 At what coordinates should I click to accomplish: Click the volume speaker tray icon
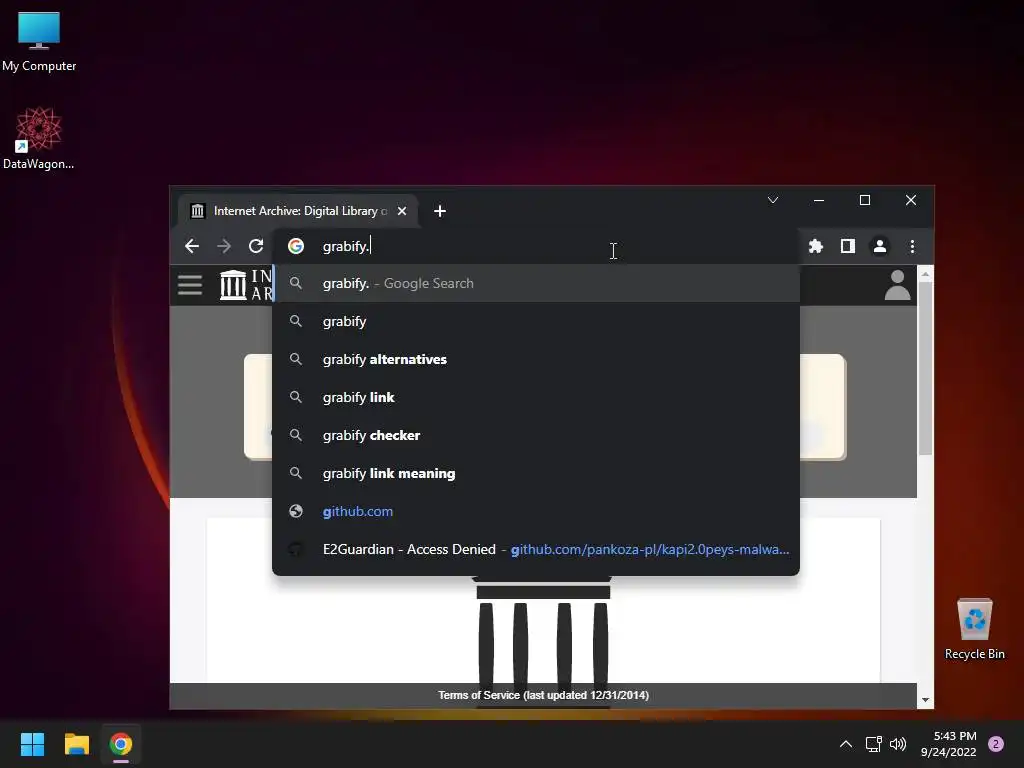click(898, 744)
